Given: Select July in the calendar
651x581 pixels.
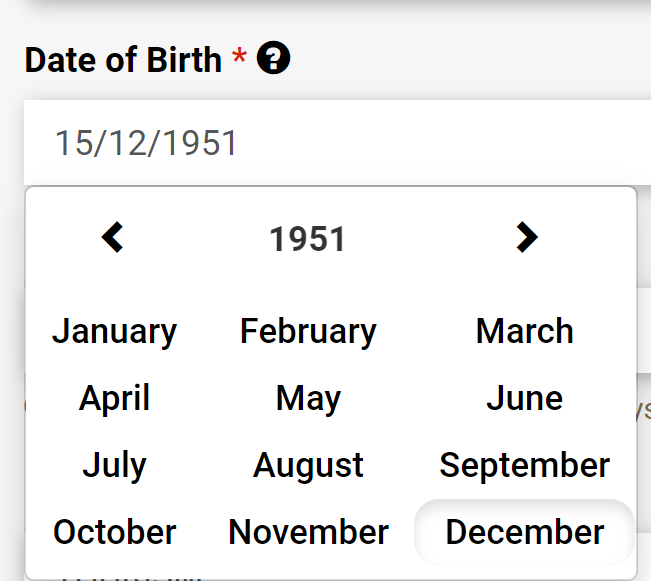Looking at the screenshot, I should [x=114, y=465].
